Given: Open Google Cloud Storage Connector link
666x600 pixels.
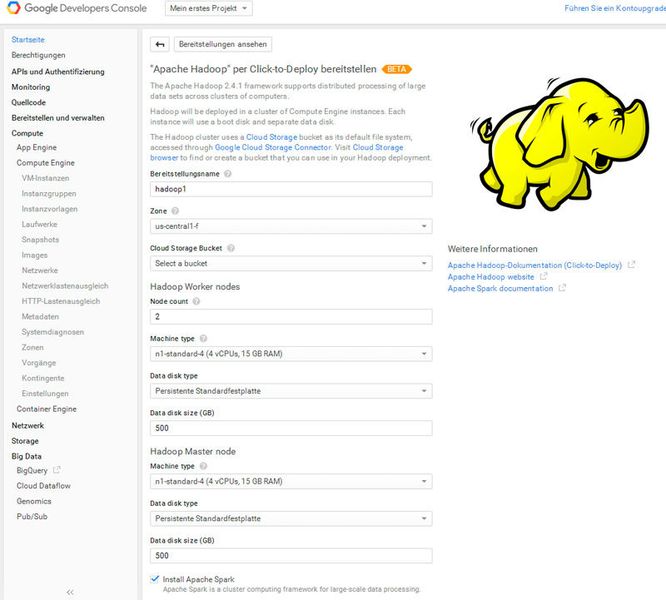Looking at the screenshot, I should tap(273, 147).
